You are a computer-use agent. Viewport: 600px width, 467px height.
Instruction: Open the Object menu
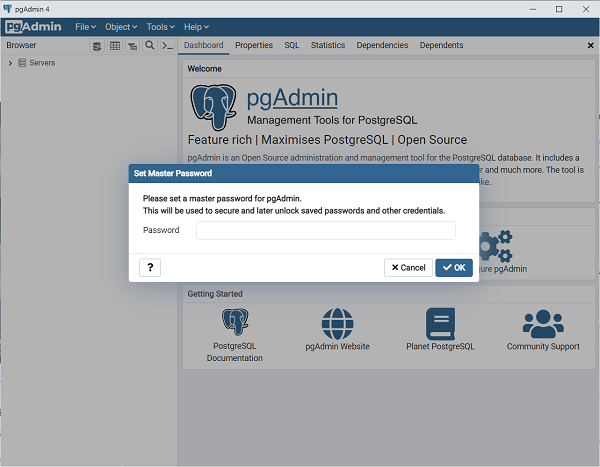[121, 27]
